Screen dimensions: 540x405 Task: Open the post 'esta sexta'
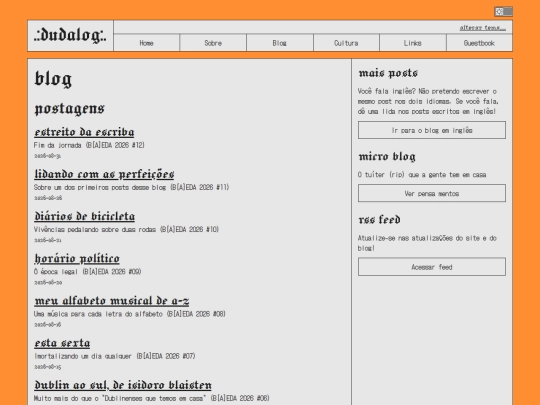(62, 343)
